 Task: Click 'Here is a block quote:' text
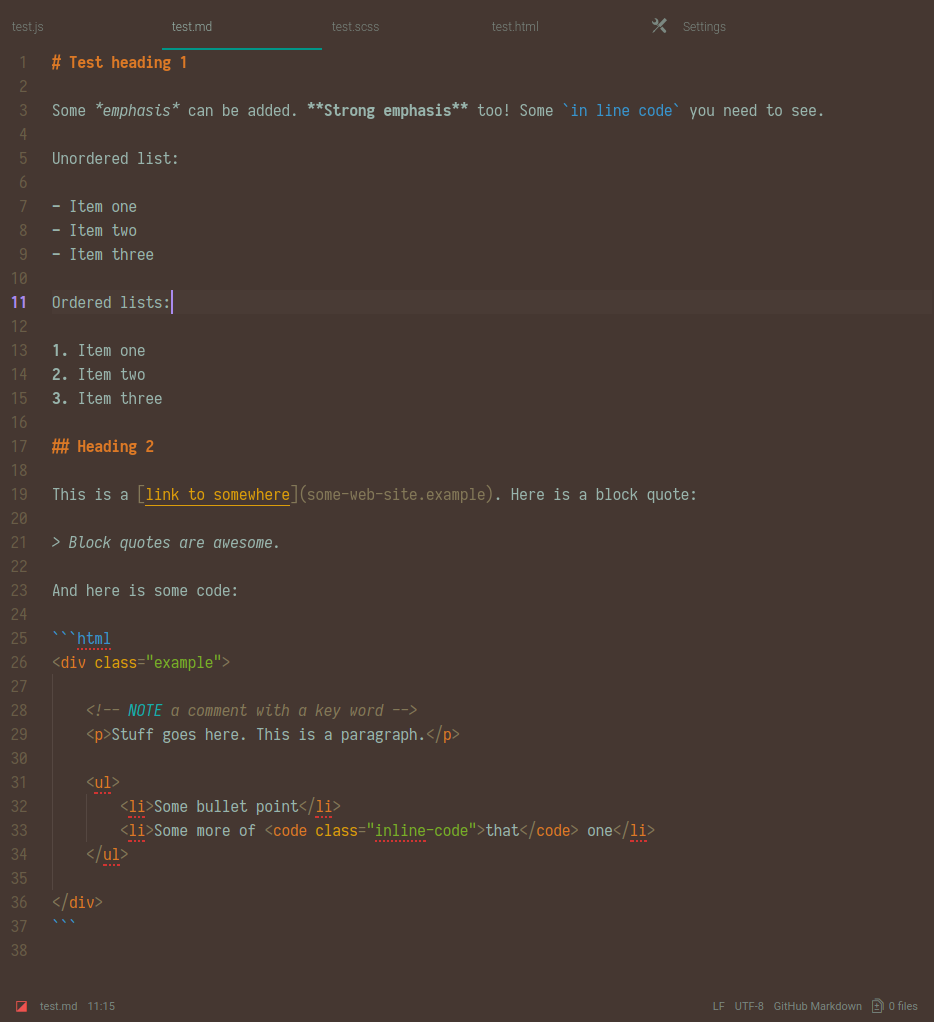pos(604,495)
